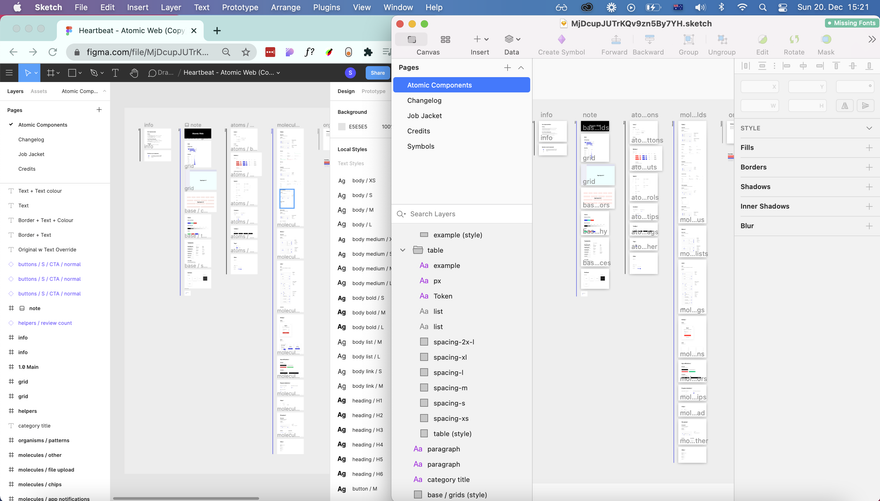Select Changelog page in Sketch
880x501 pixels.
pos(424,100)
